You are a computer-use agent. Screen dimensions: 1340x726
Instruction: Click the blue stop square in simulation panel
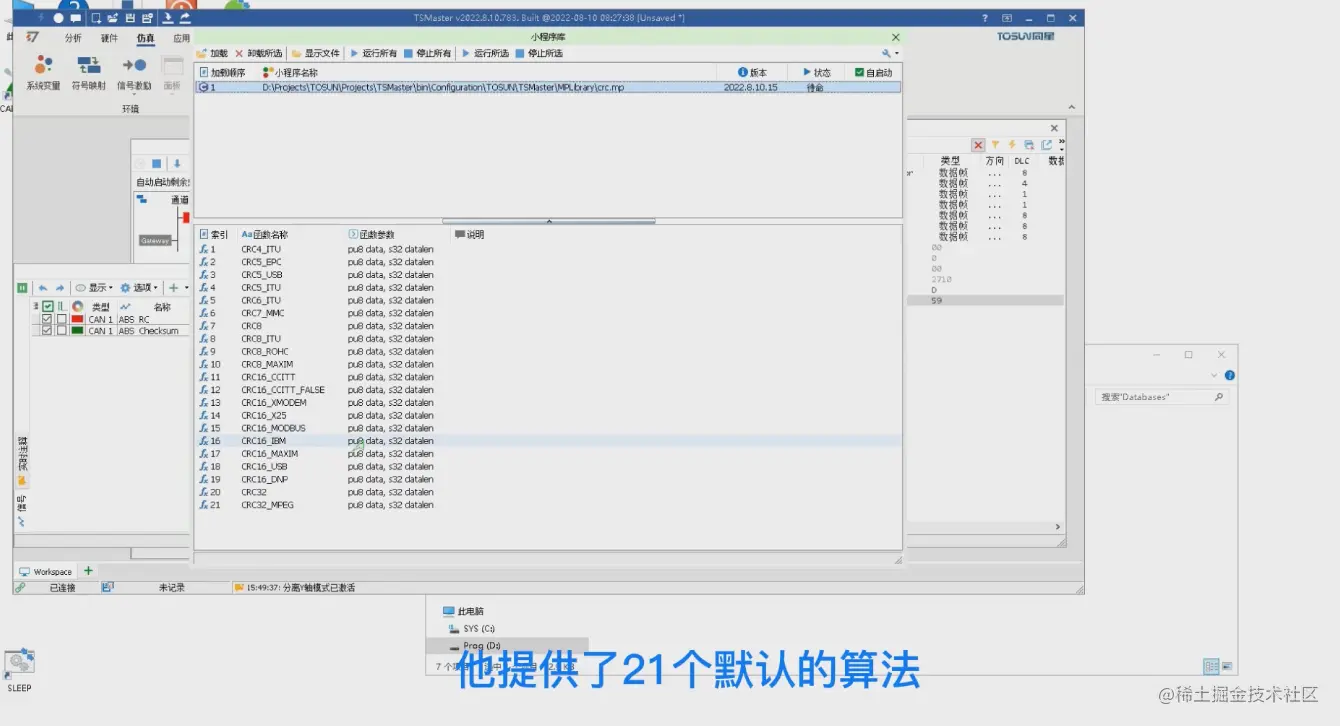coord(157,164)
